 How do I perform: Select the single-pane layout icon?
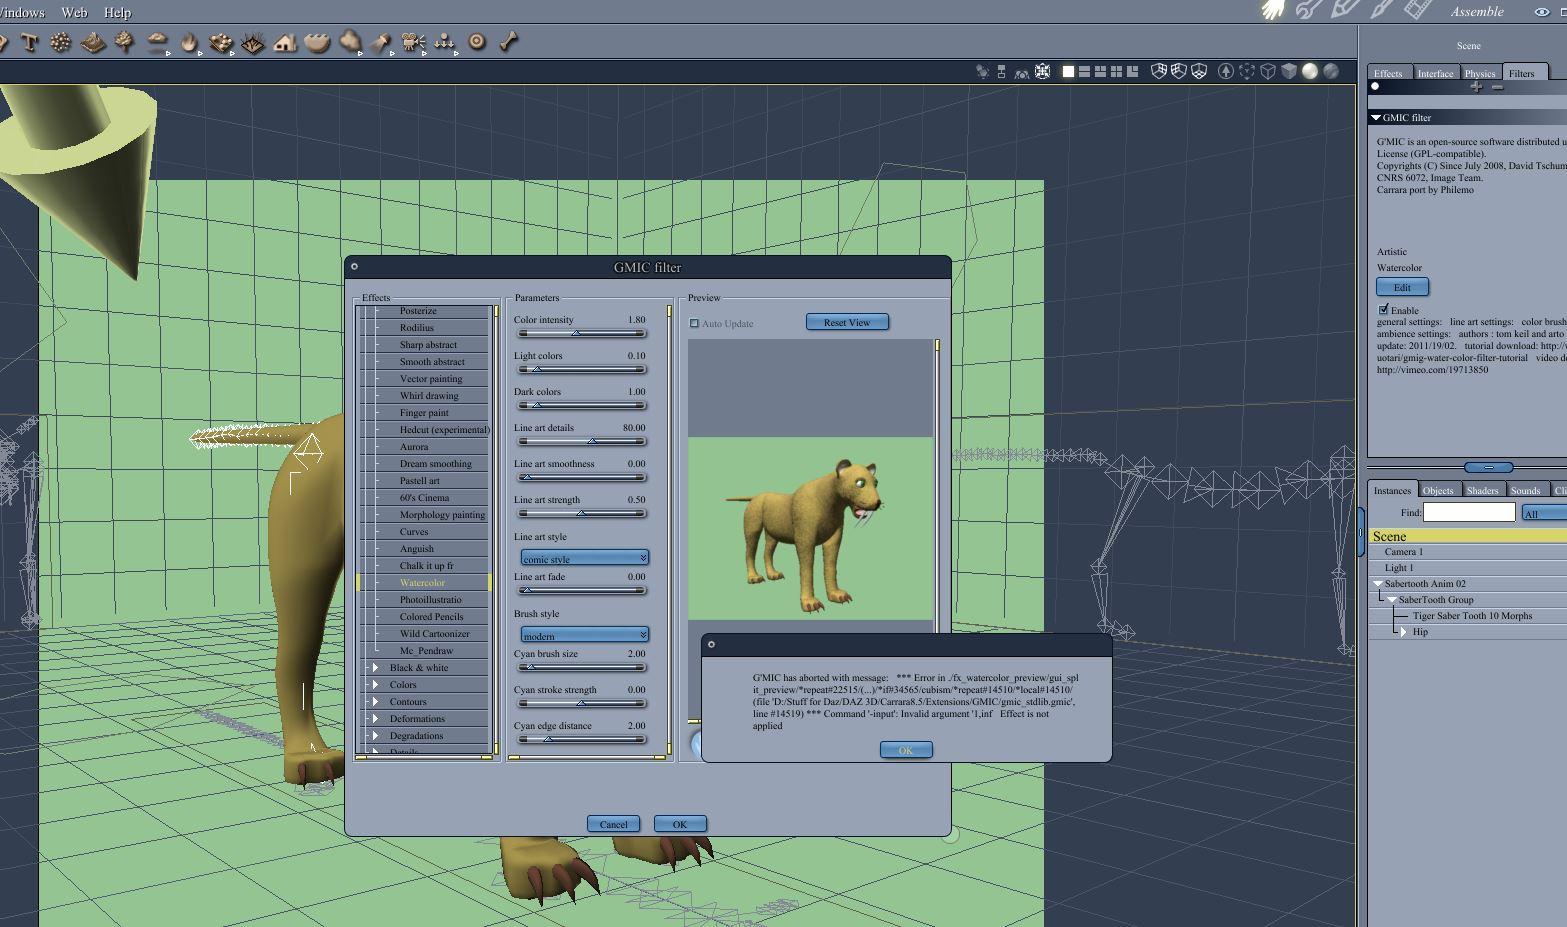(1066, 71)
